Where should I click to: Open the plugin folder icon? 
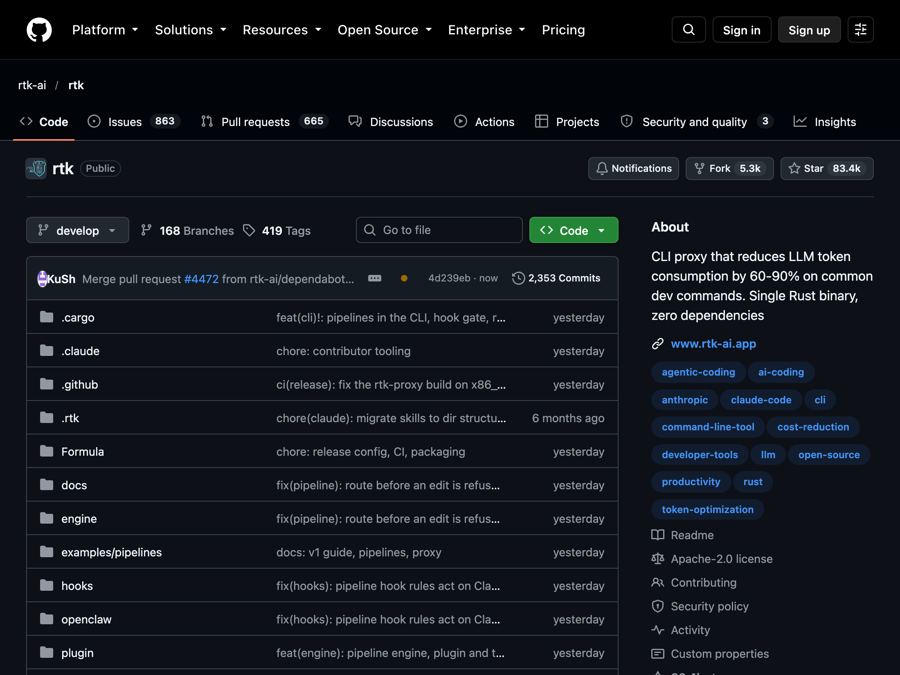[x=46, y=653]
